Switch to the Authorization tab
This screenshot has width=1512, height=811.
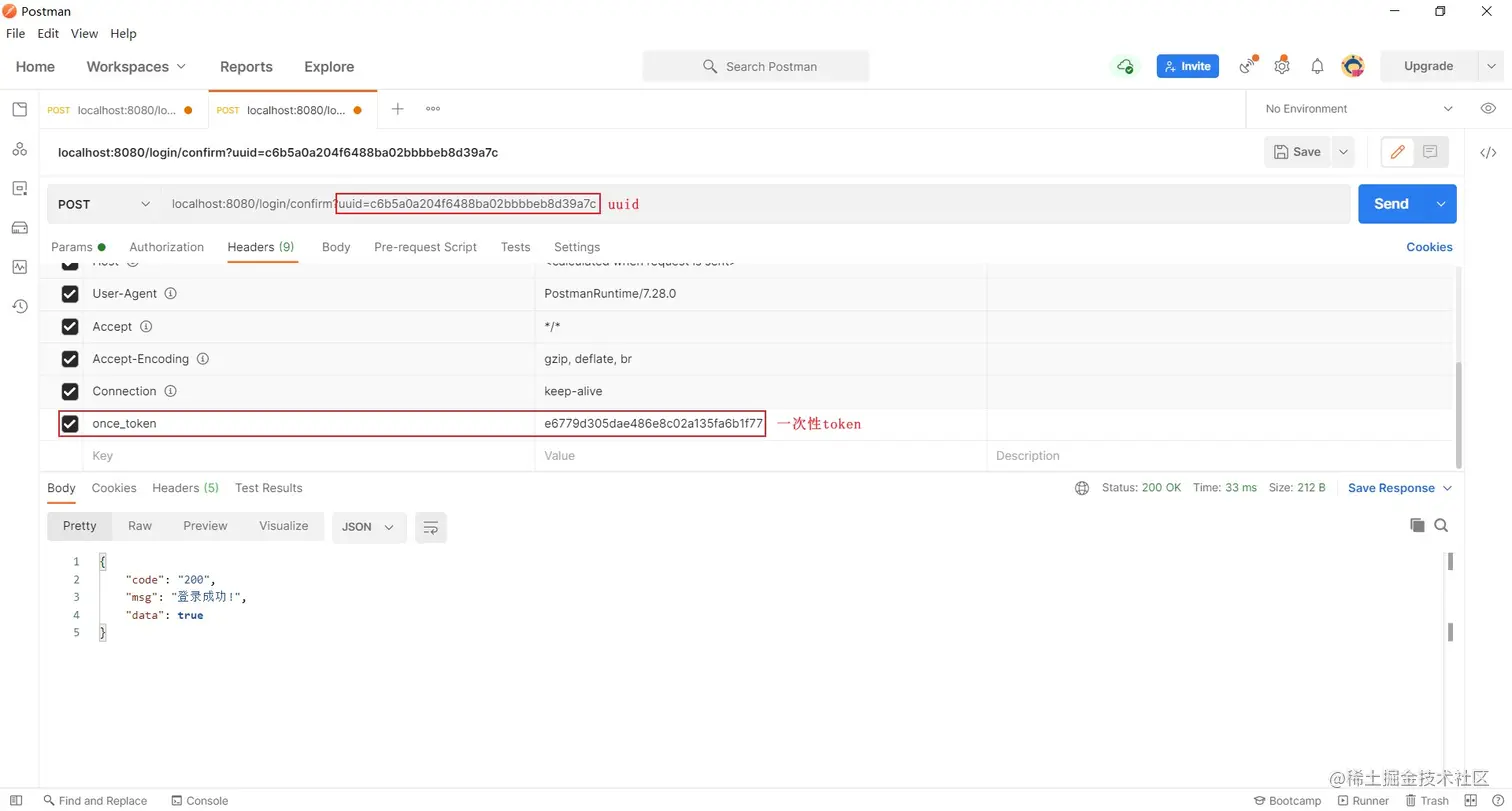click(x=166, y=247)
